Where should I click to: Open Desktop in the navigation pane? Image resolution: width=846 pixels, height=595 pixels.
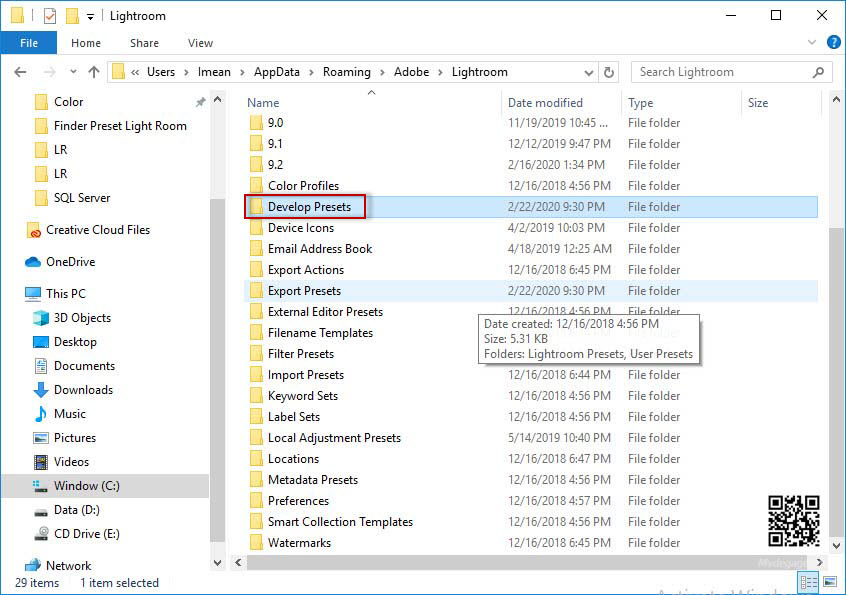(65, 342)
